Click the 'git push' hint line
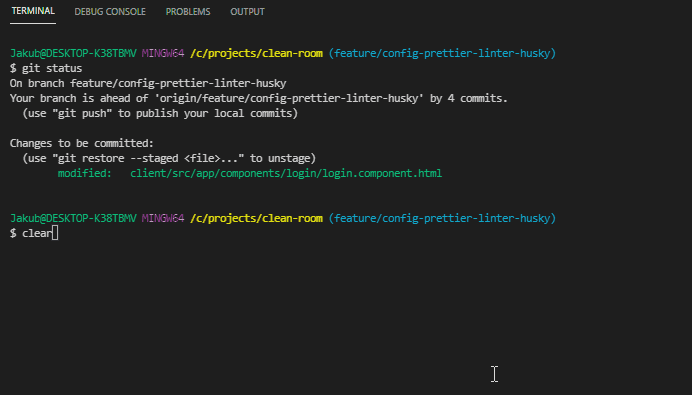 point(160,113)
